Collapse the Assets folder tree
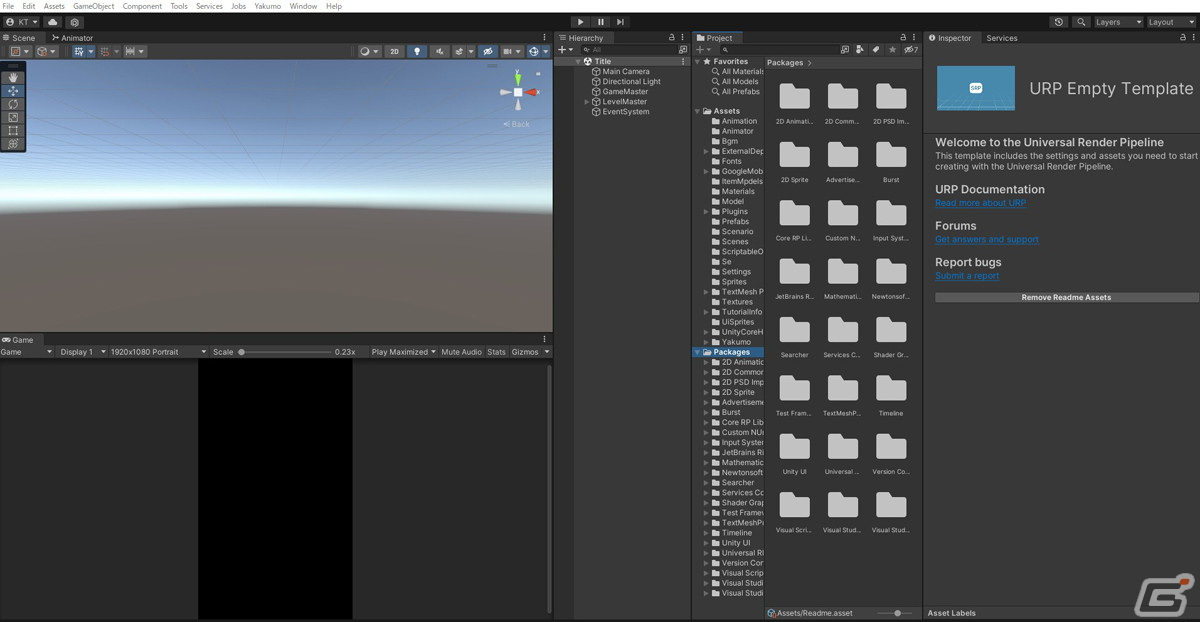The width and height of the screenshot is (1200, 622). (698, 111)
